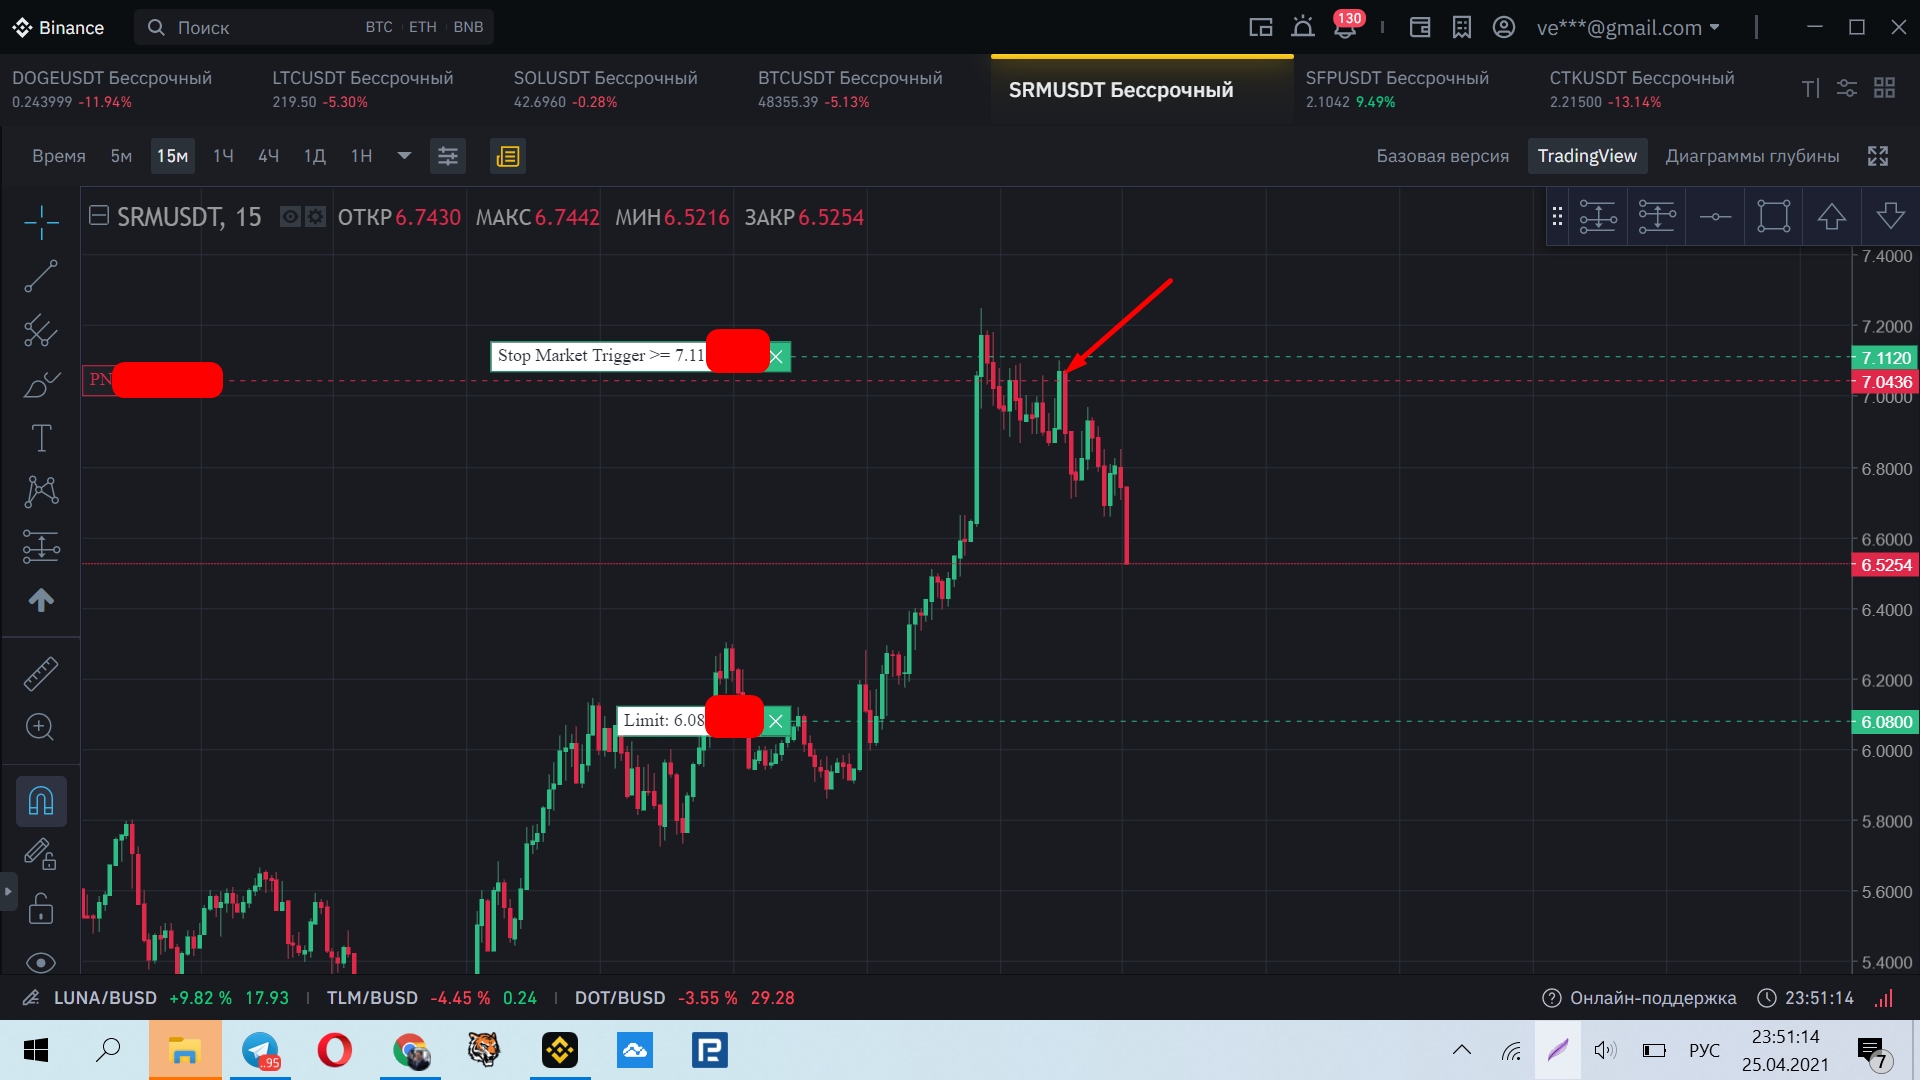Open SOLUSDT Бессрочный tab
This screenshot has width=1920, height=1080.
pos(605,89)
